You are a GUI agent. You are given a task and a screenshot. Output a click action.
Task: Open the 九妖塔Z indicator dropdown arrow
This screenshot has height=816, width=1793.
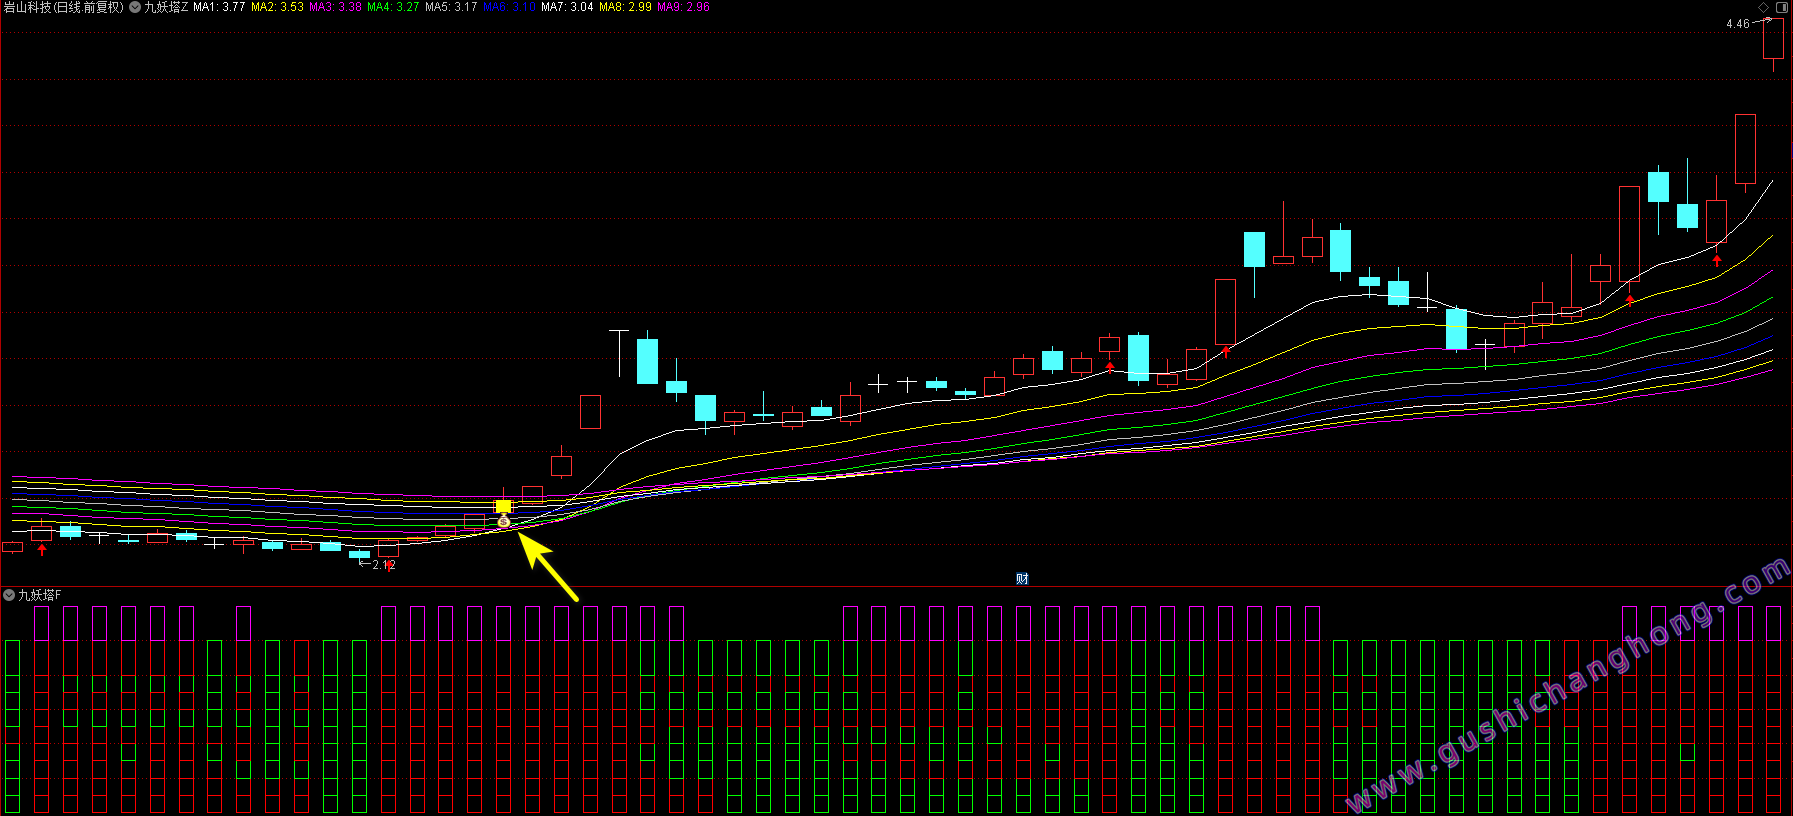point(135,7)
